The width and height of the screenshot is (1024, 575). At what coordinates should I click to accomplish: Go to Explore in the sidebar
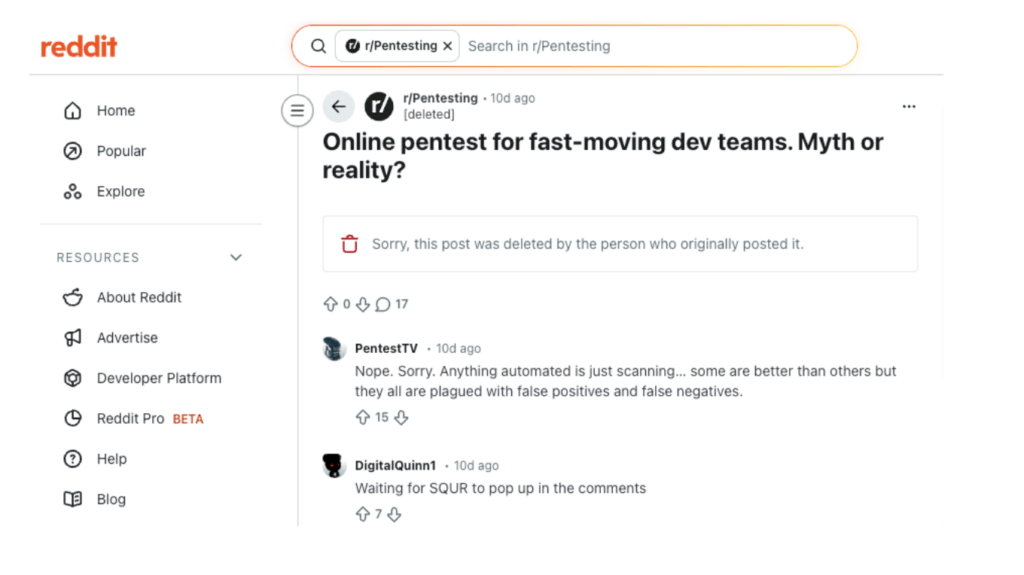[x=120, y=191]
